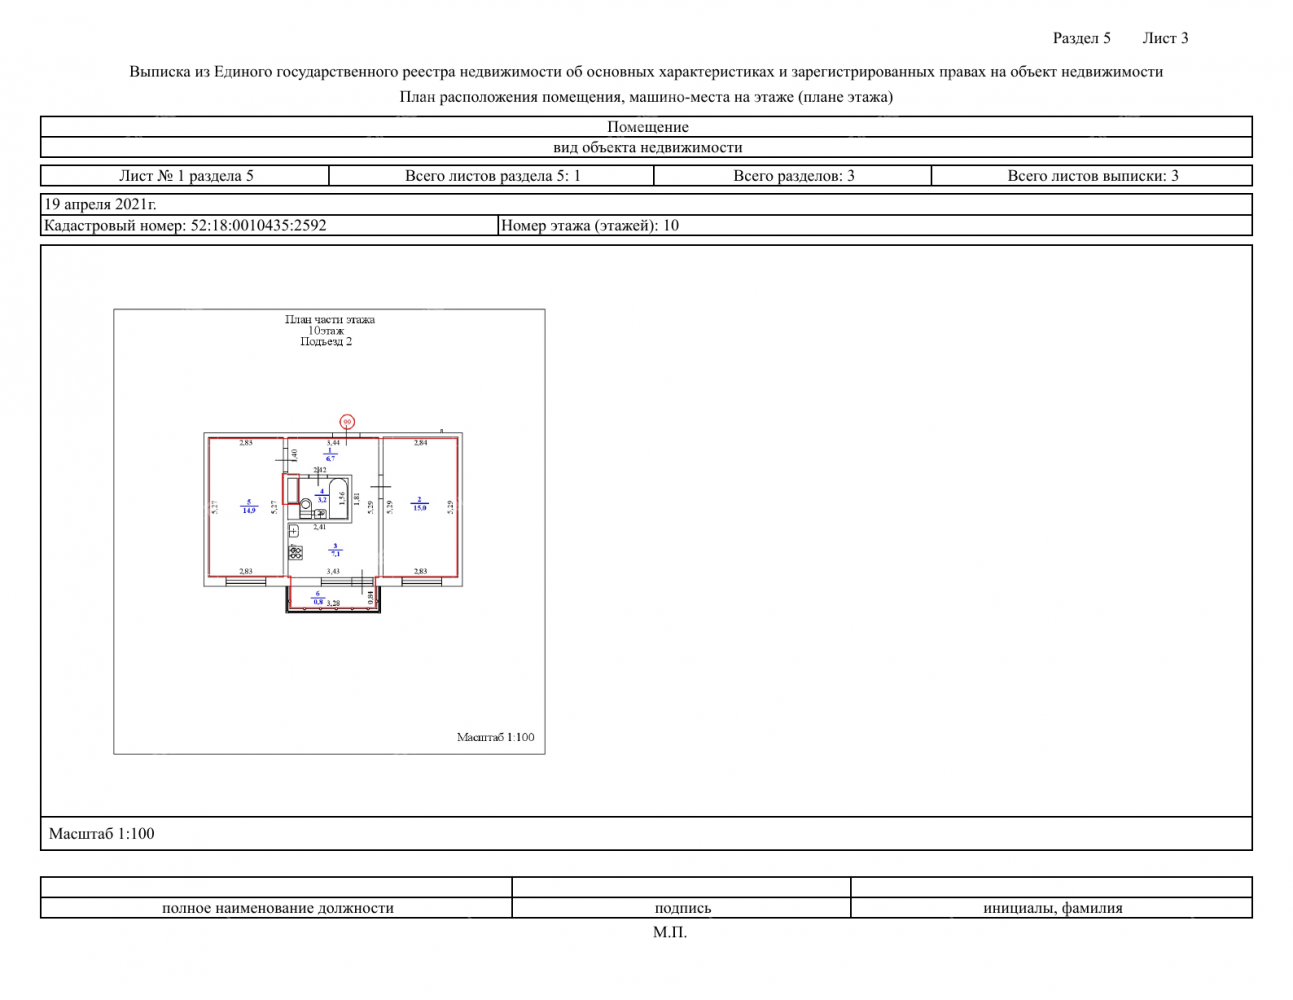This screenshot has width=1293, height=1000.
Task: Click the toilet symbol in the bathroom
Action: click(x=306, y=504)
